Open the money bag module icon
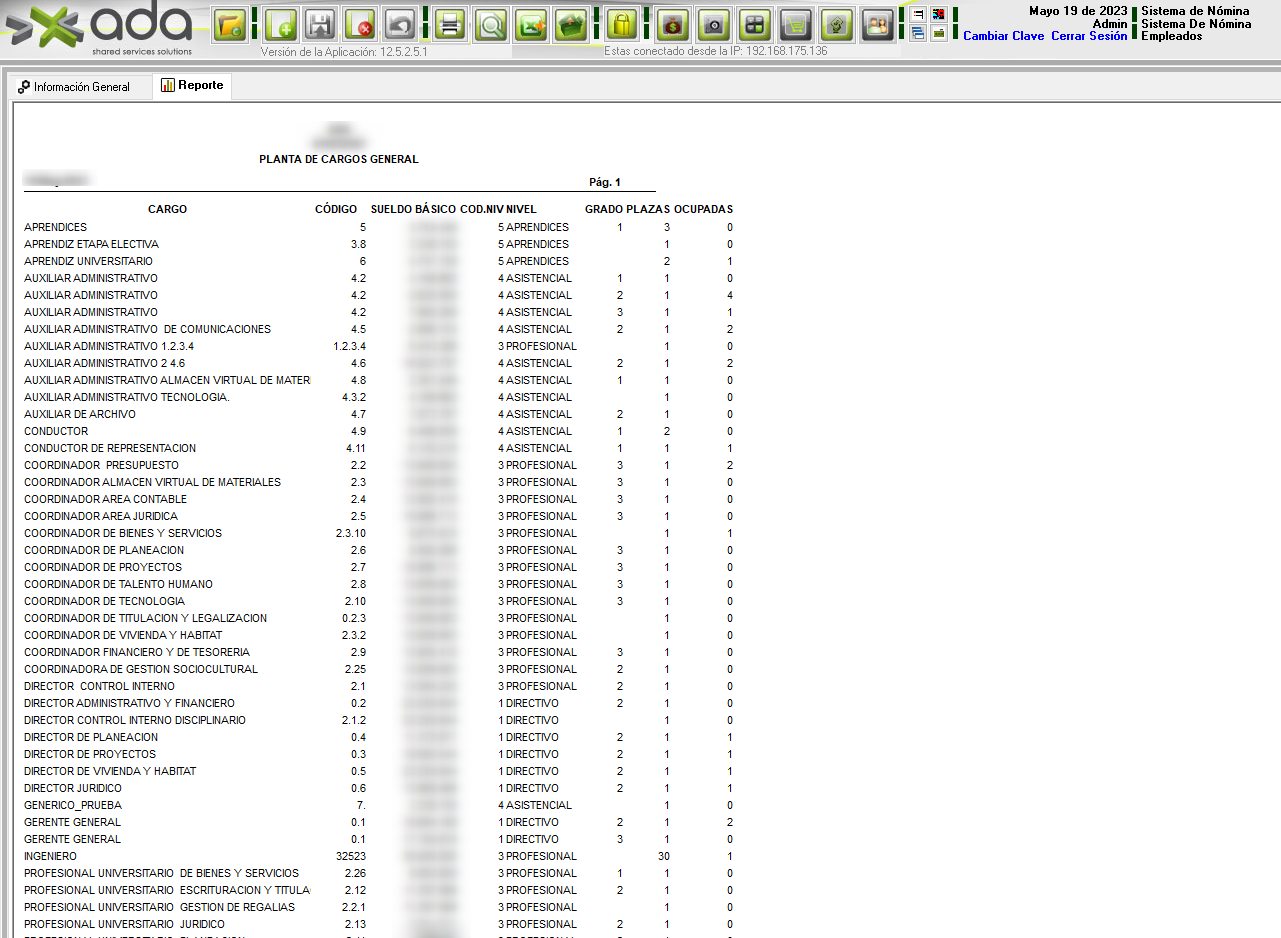Image resolution: width=1281 pixels, height=938 pixels. coord(673,24)
